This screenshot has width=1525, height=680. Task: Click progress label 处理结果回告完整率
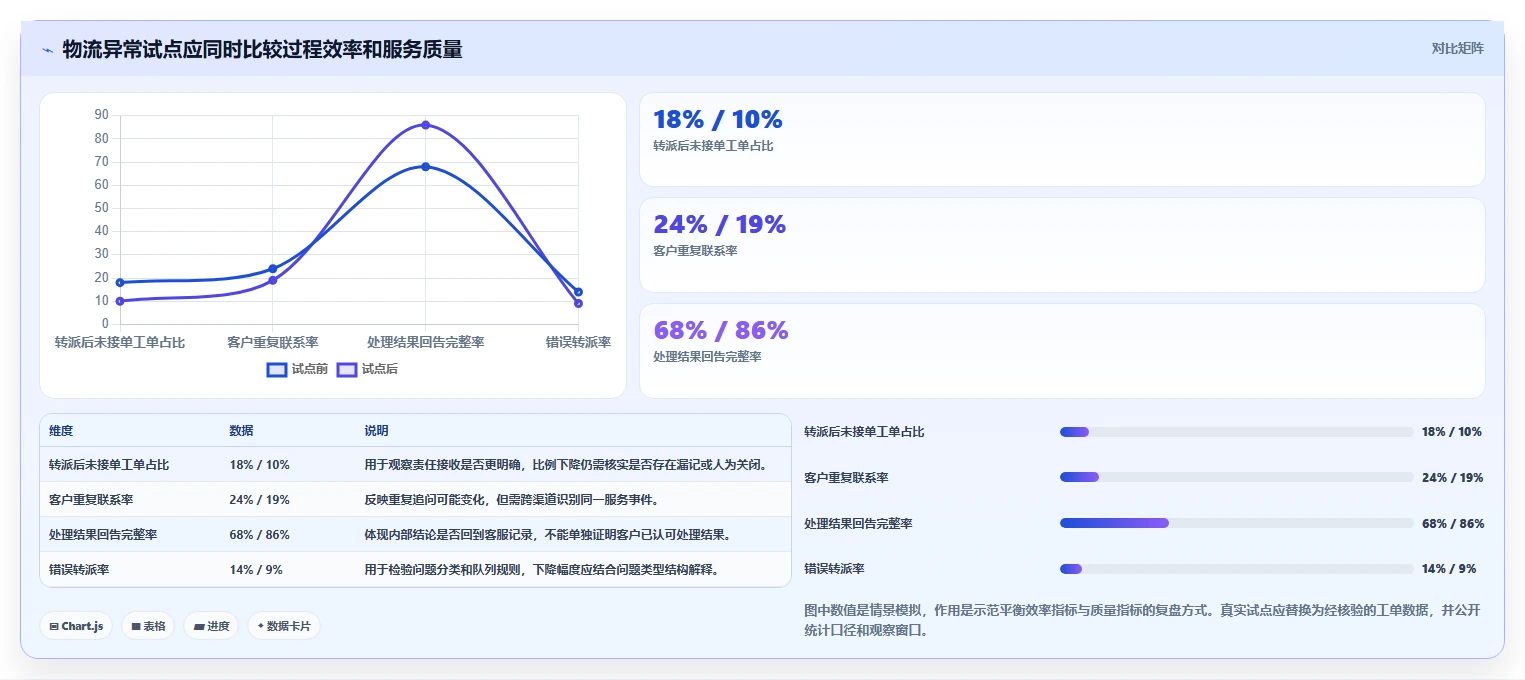(x=858, y=523)
